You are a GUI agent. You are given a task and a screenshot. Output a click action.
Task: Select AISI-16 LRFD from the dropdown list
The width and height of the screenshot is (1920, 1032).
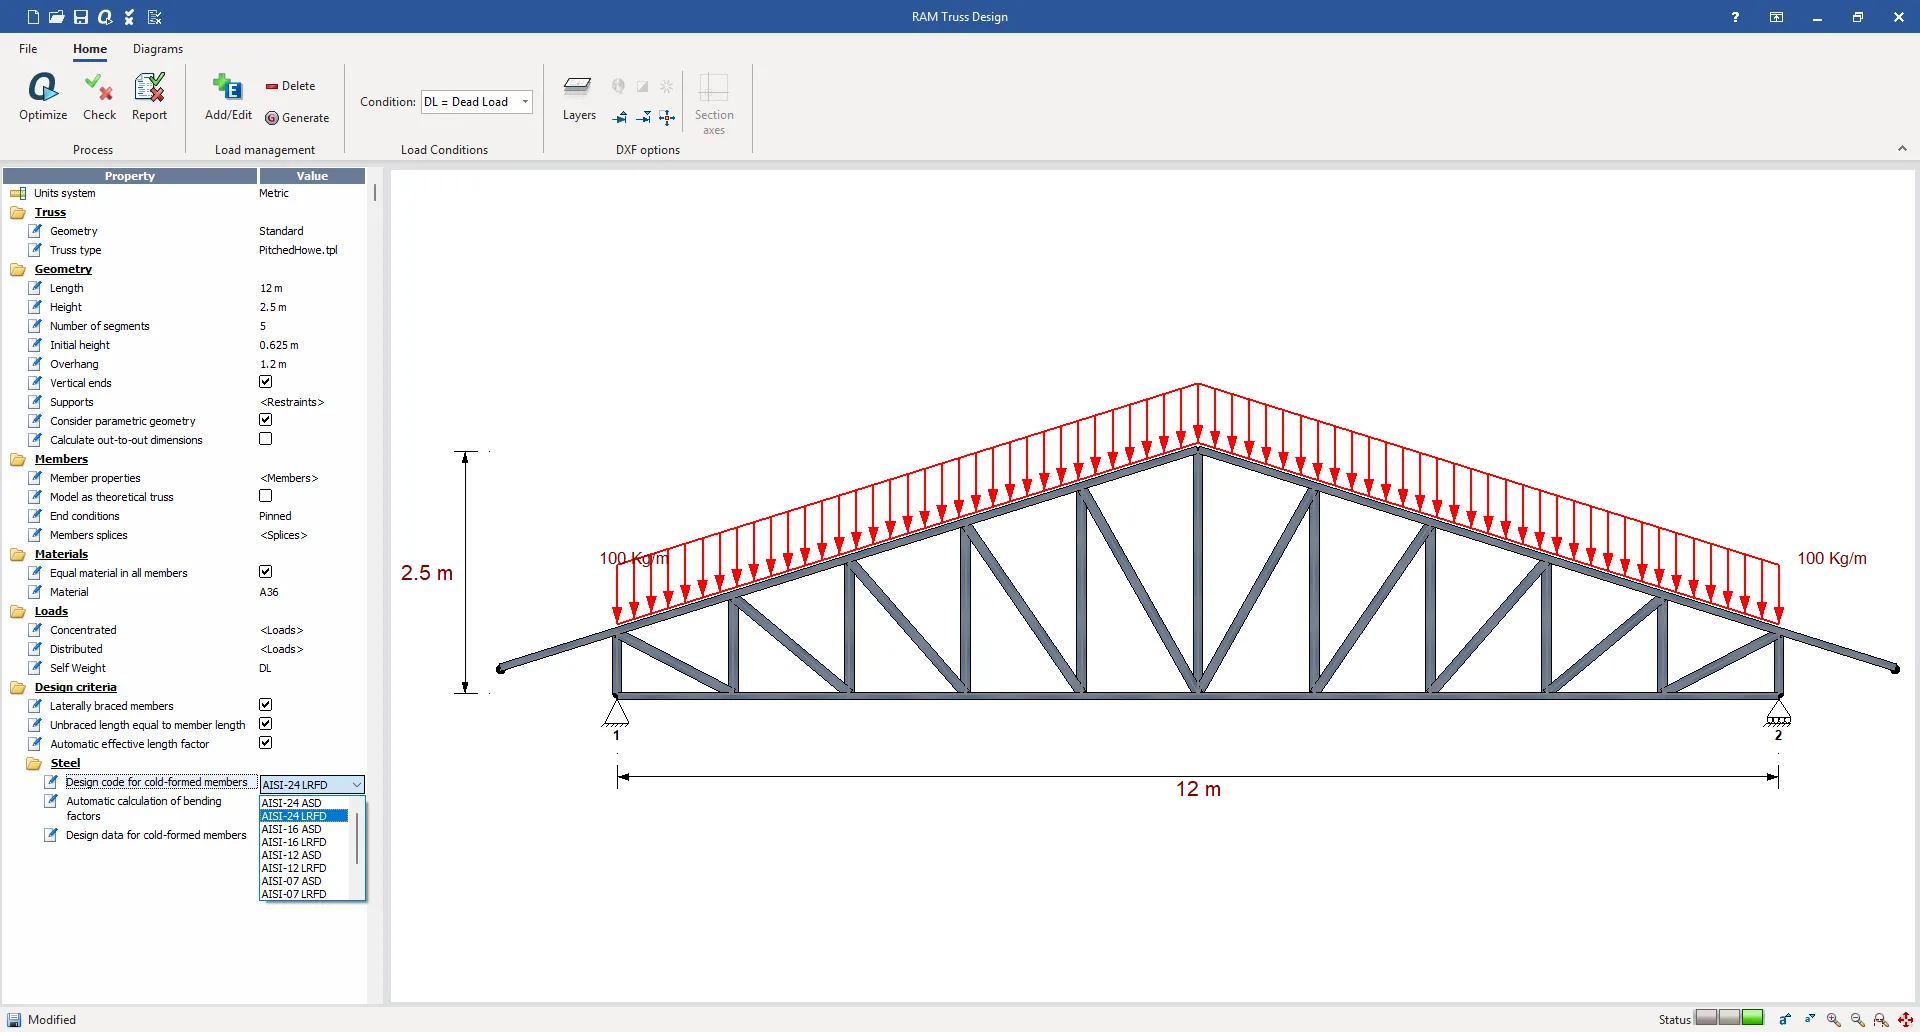click(294, 842)
